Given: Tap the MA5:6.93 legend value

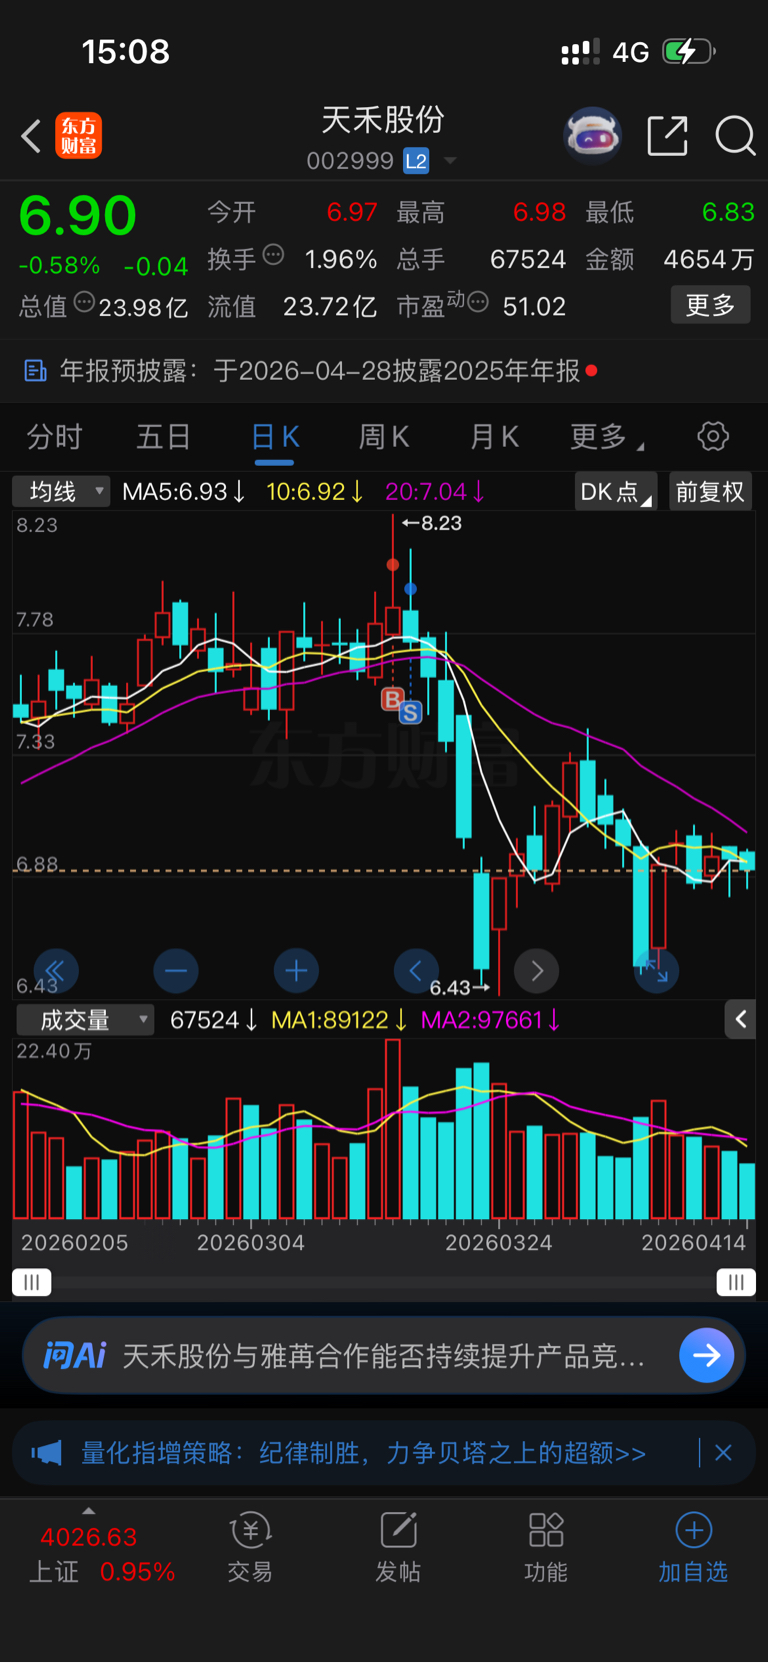Looking at the screenshot, I should (183, 491).
